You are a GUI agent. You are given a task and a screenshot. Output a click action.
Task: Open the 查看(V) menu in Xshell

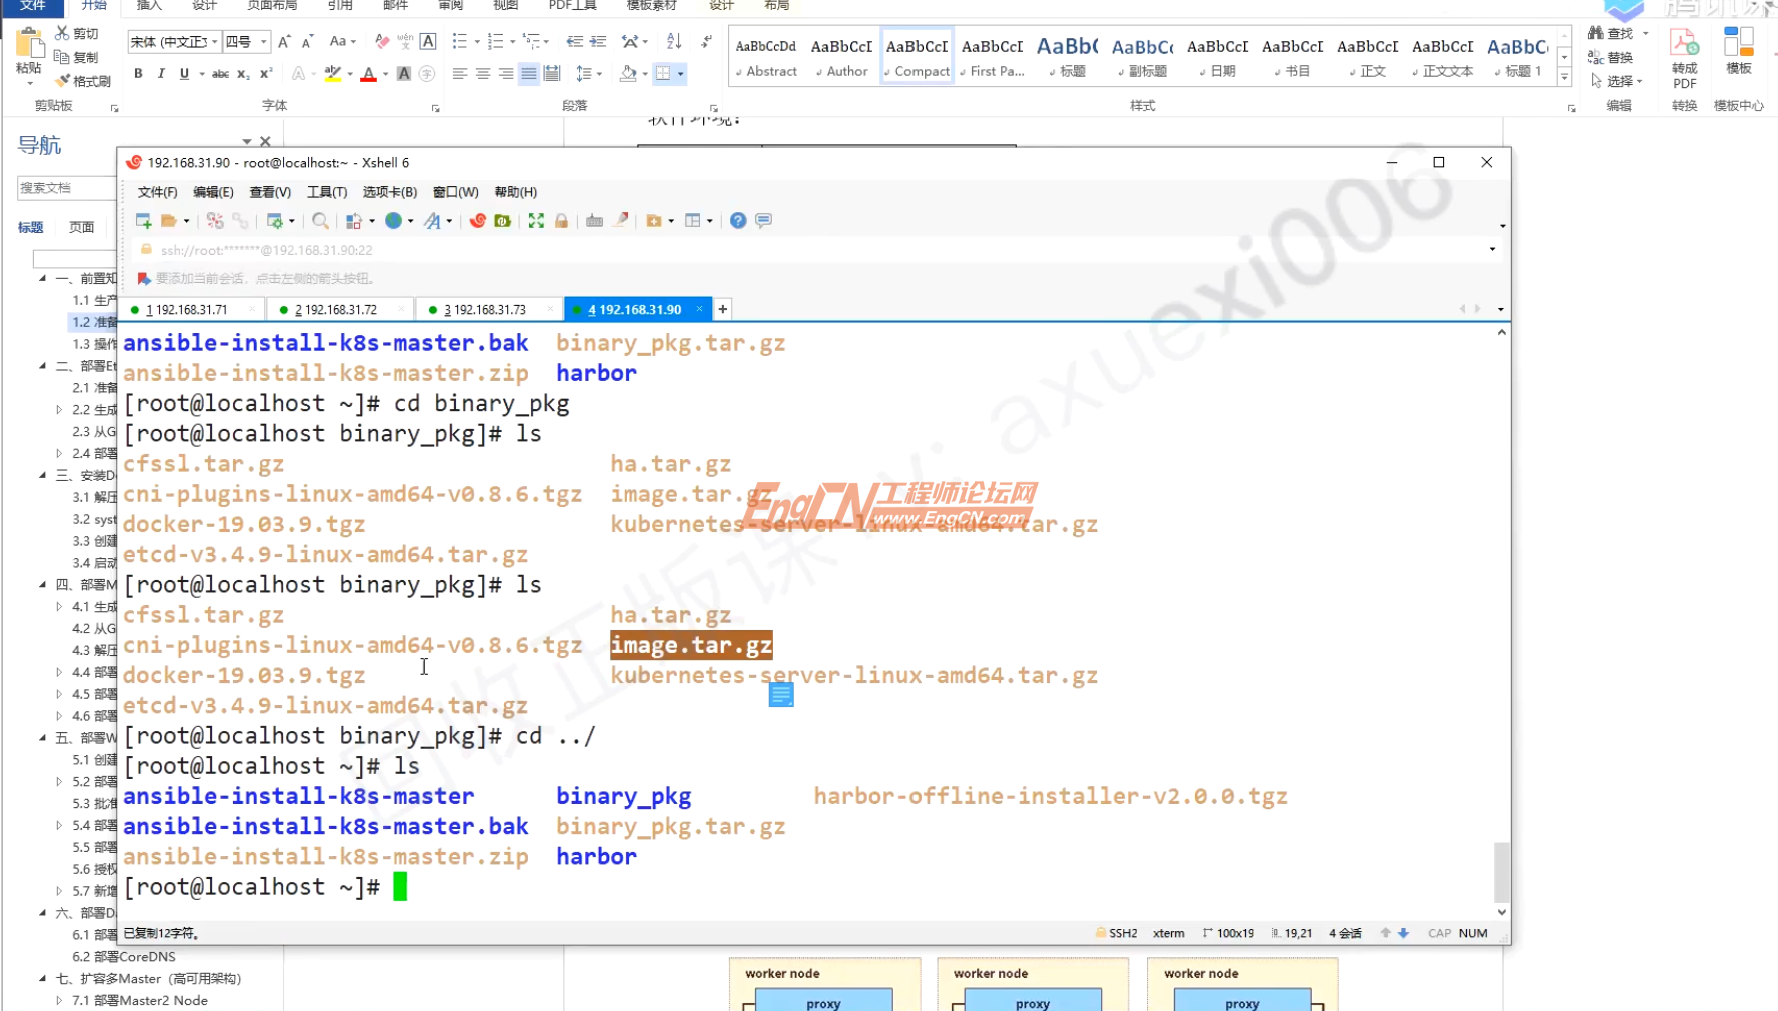[x=269, y=192]
